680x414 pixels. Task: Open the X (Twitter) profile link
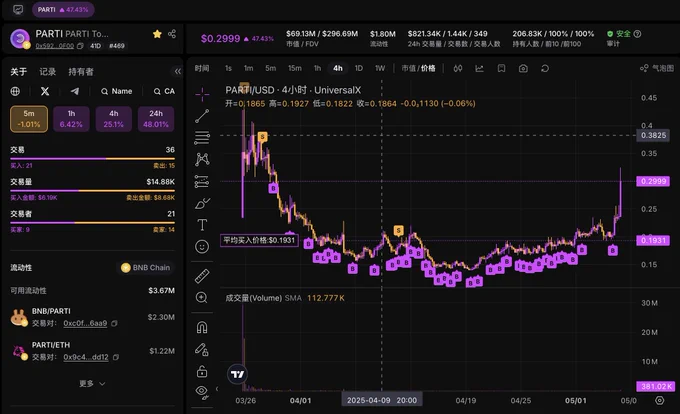click(x=45, y=91)
